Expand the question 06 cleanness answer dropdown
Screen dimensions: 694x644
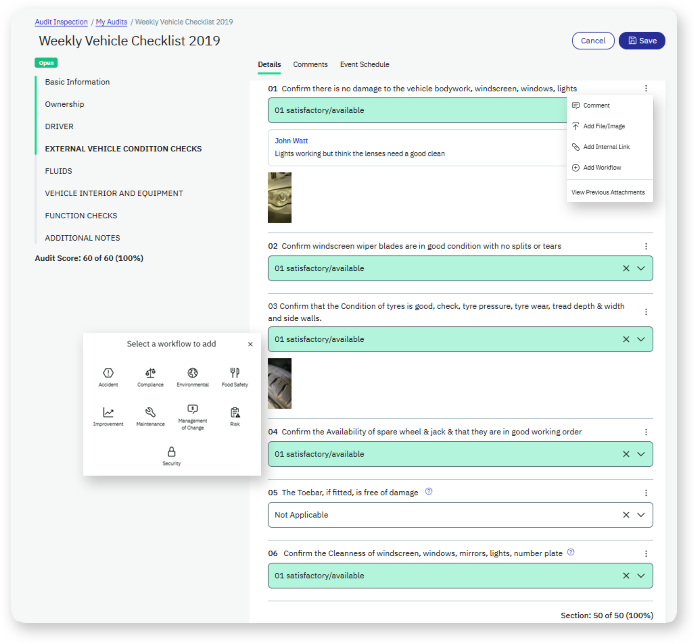tap(641, 576)
